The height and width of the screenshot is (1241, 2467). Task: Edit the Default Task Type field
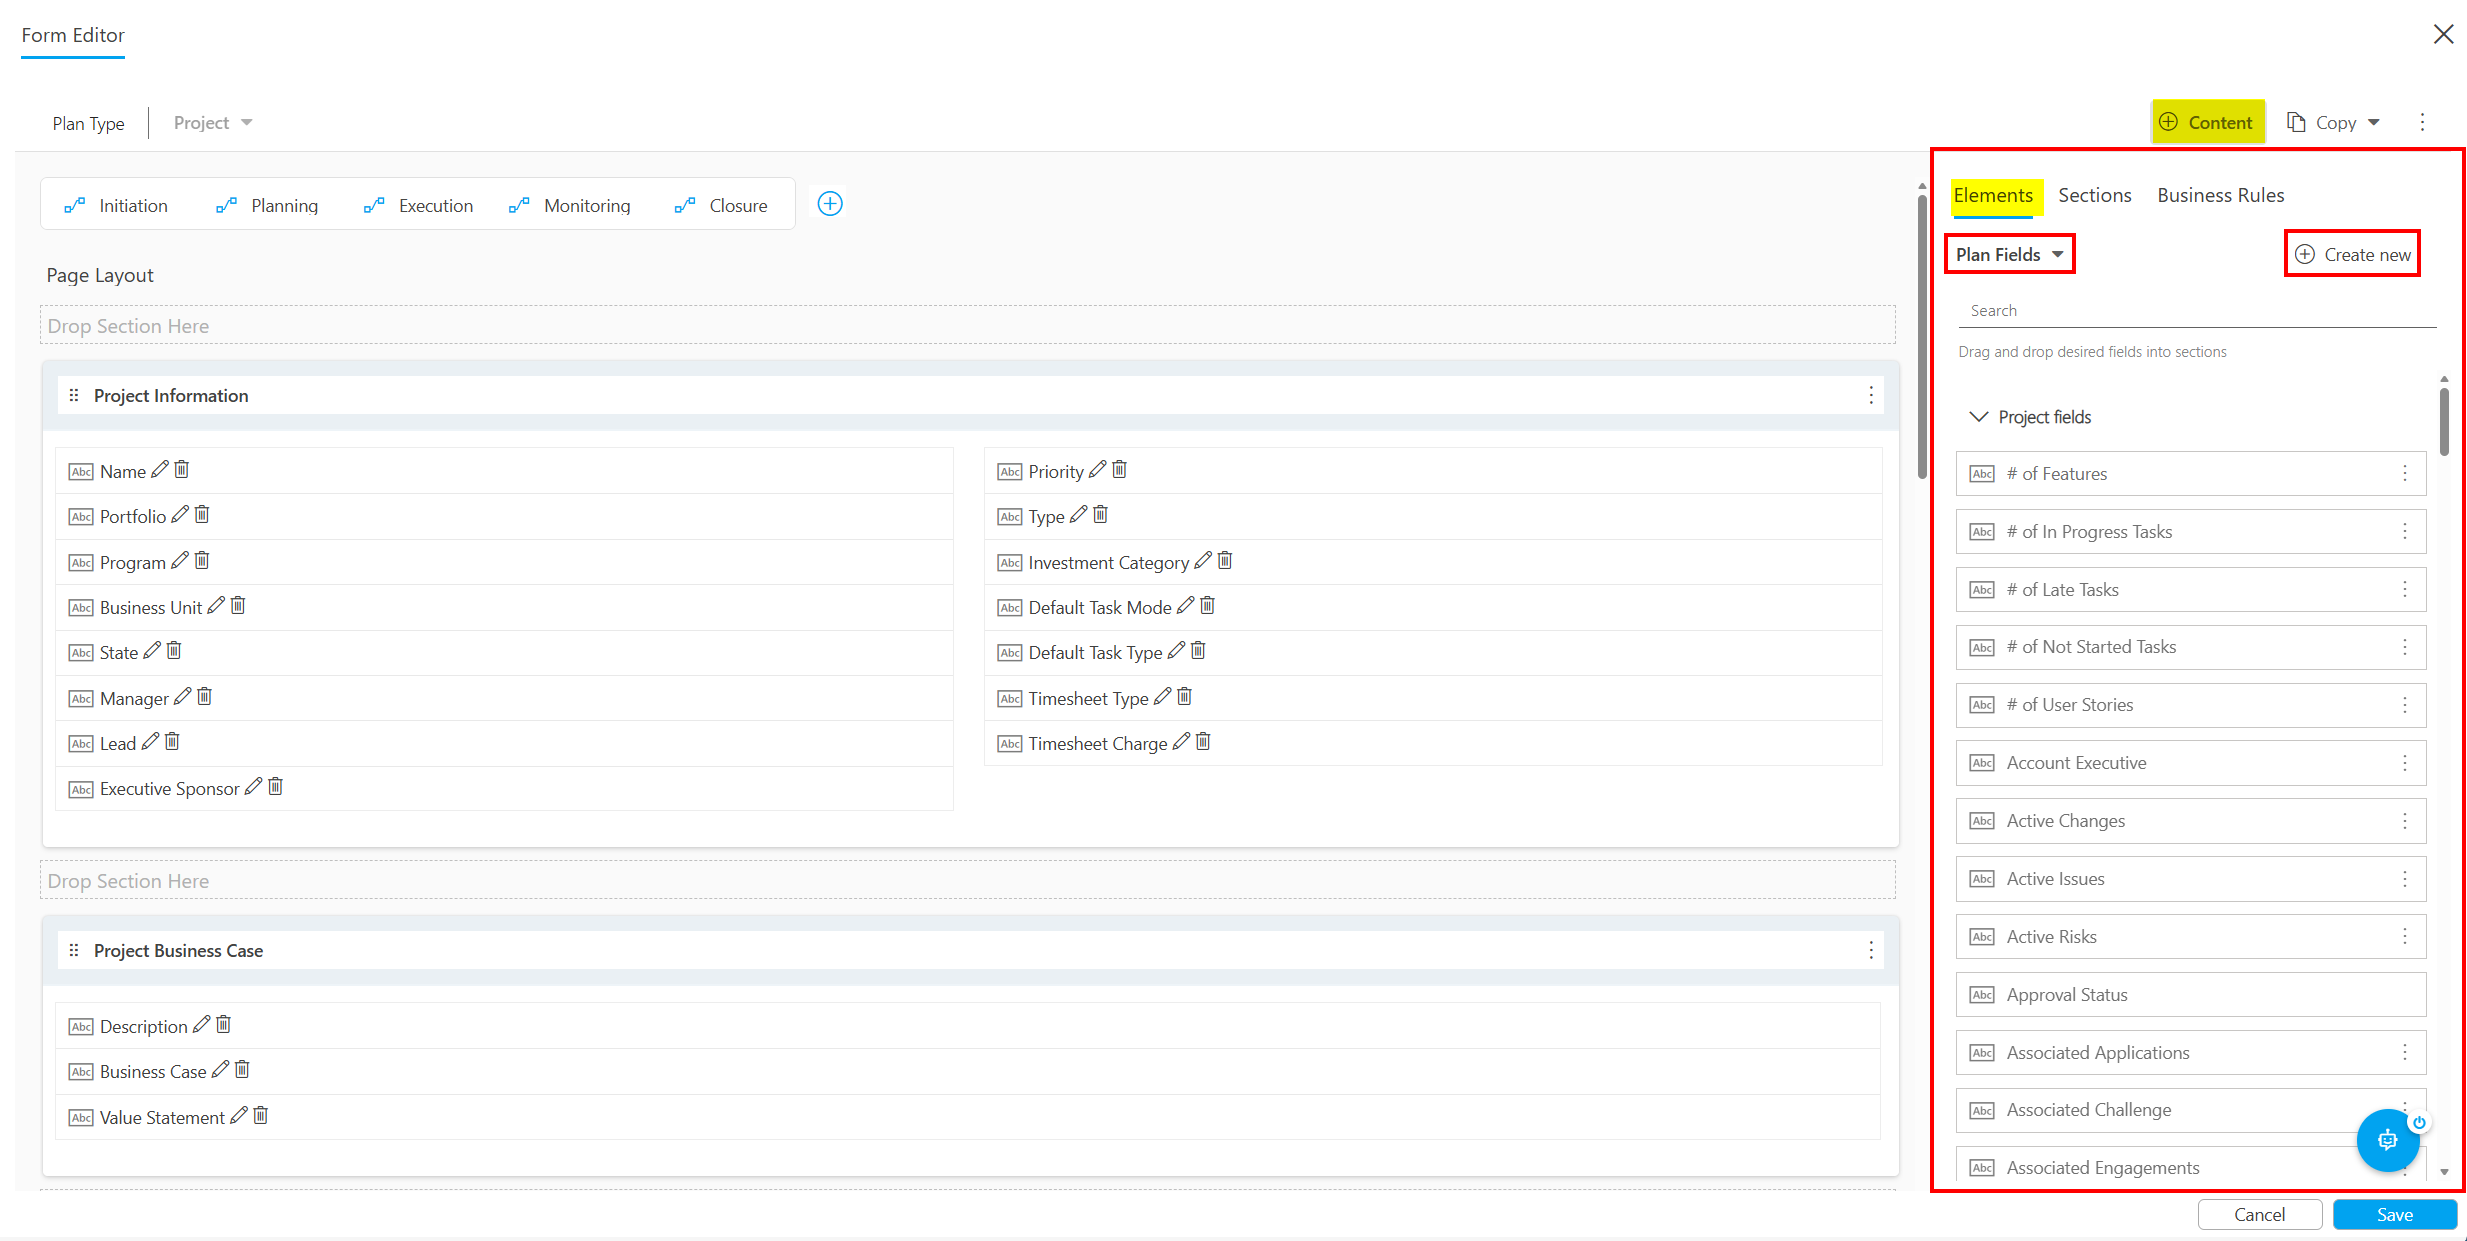pyautogui.click(x=1176, y=651)
